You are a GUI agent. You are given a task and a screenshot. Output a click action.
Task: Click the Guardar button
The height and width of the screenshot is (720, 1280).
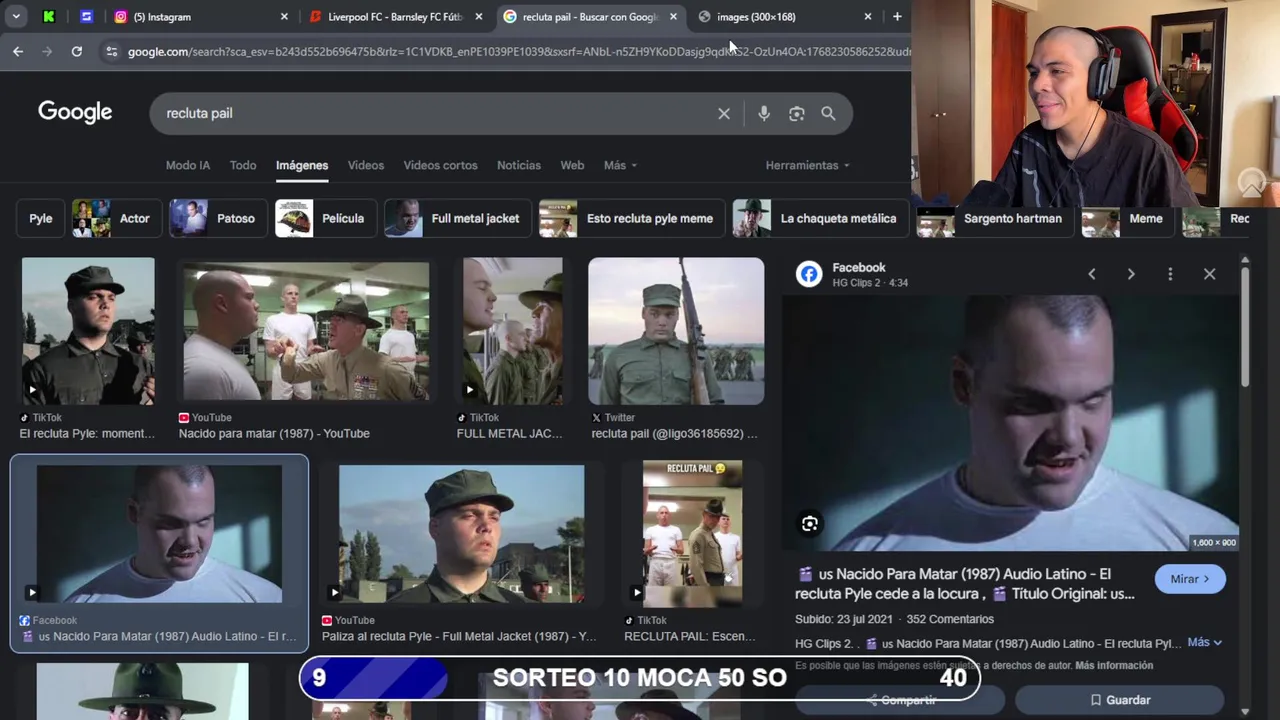tap(1120, 700)
